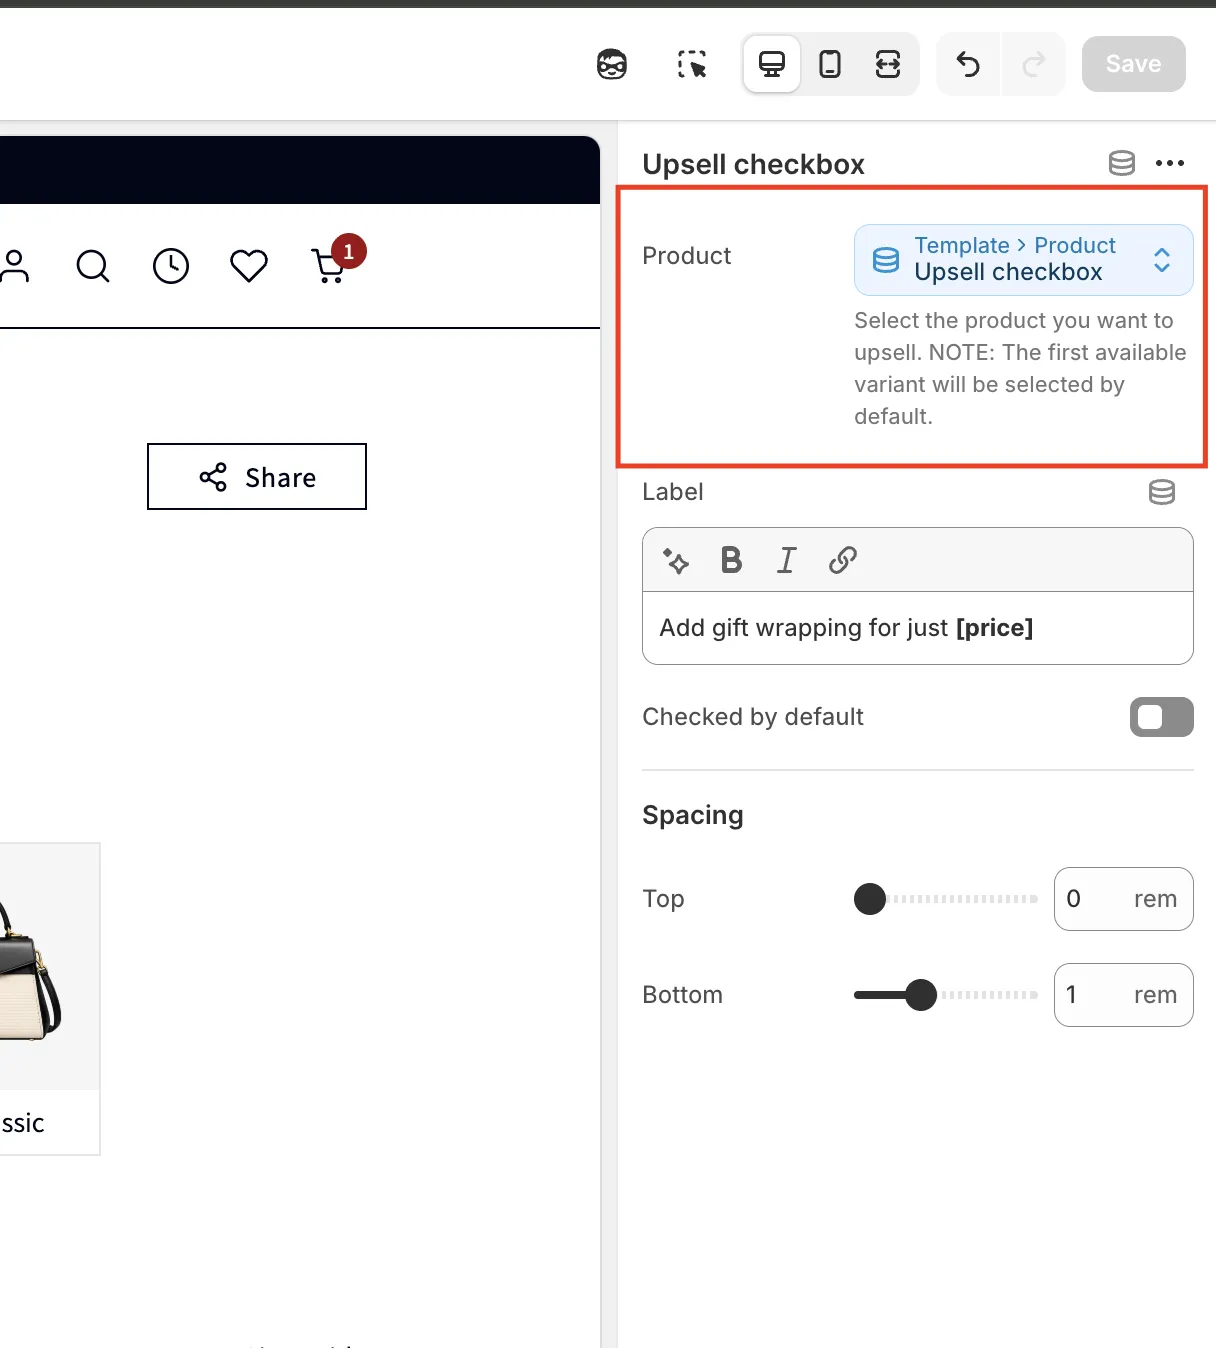Toggle bold formatting in the Label editor

[731, 561]
